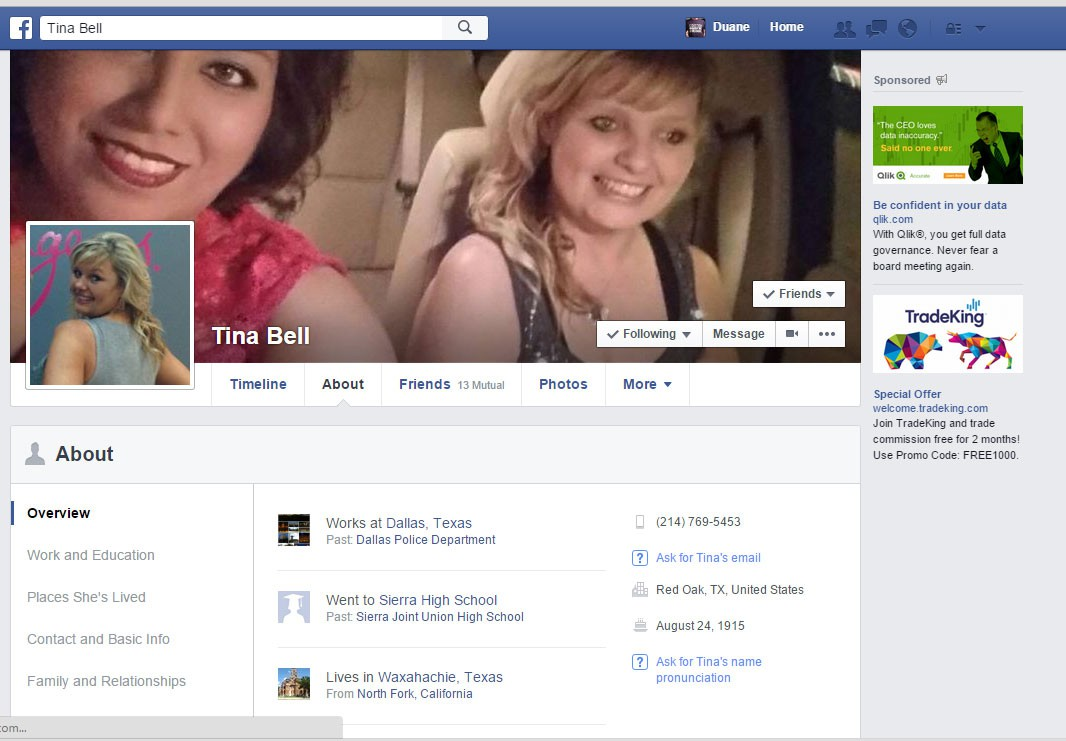The image size is (1066, 741).
Task: Select Work and Education in sidebar
Action: tap(91, 555)
